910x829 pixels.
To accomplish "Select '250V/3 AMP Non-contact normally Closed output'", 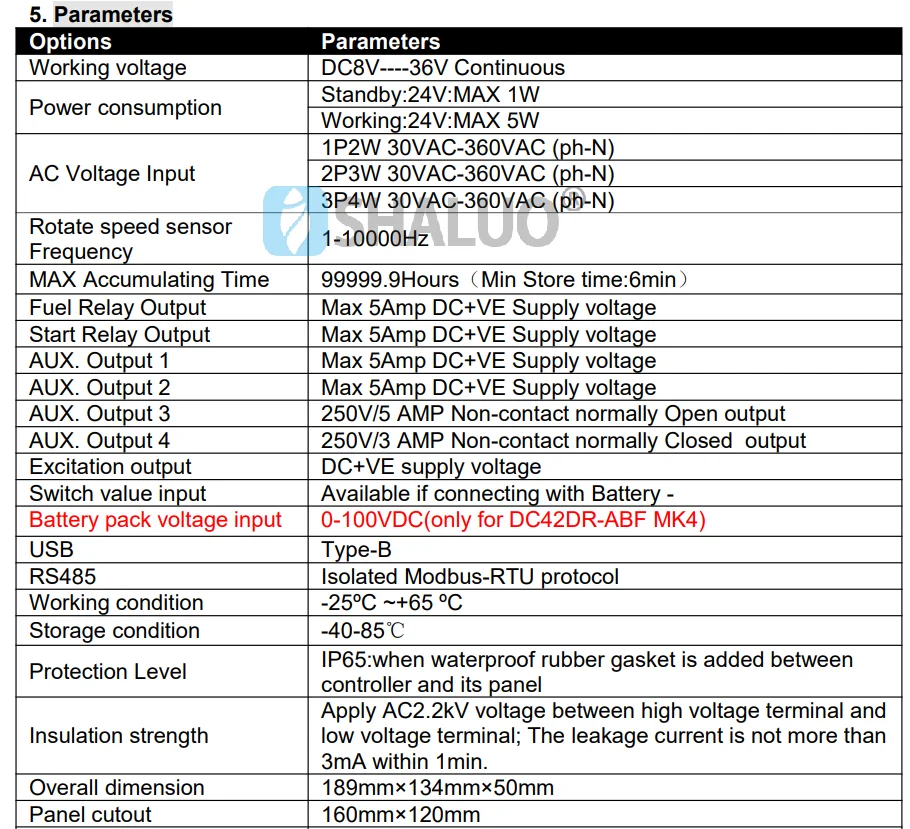I will [564, 441].
